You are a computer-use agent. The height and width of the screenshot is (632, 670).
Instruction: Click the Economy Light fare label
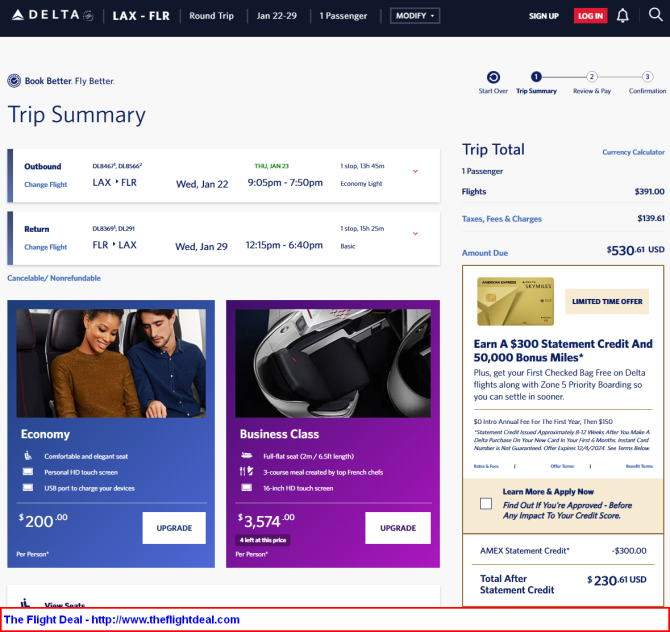[x=361, y=184]
